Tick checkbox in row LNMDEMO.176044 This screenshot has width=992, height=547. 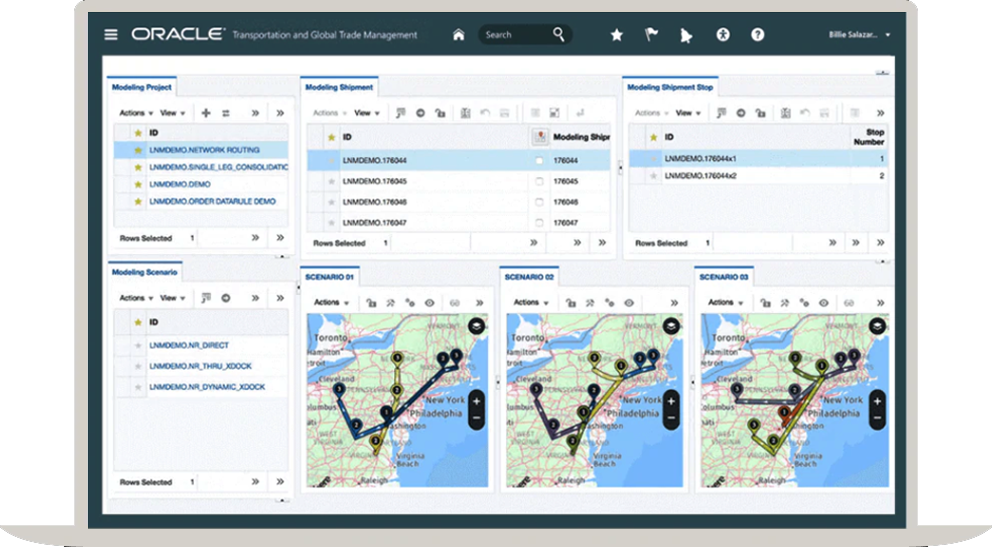tap(539, 161)
